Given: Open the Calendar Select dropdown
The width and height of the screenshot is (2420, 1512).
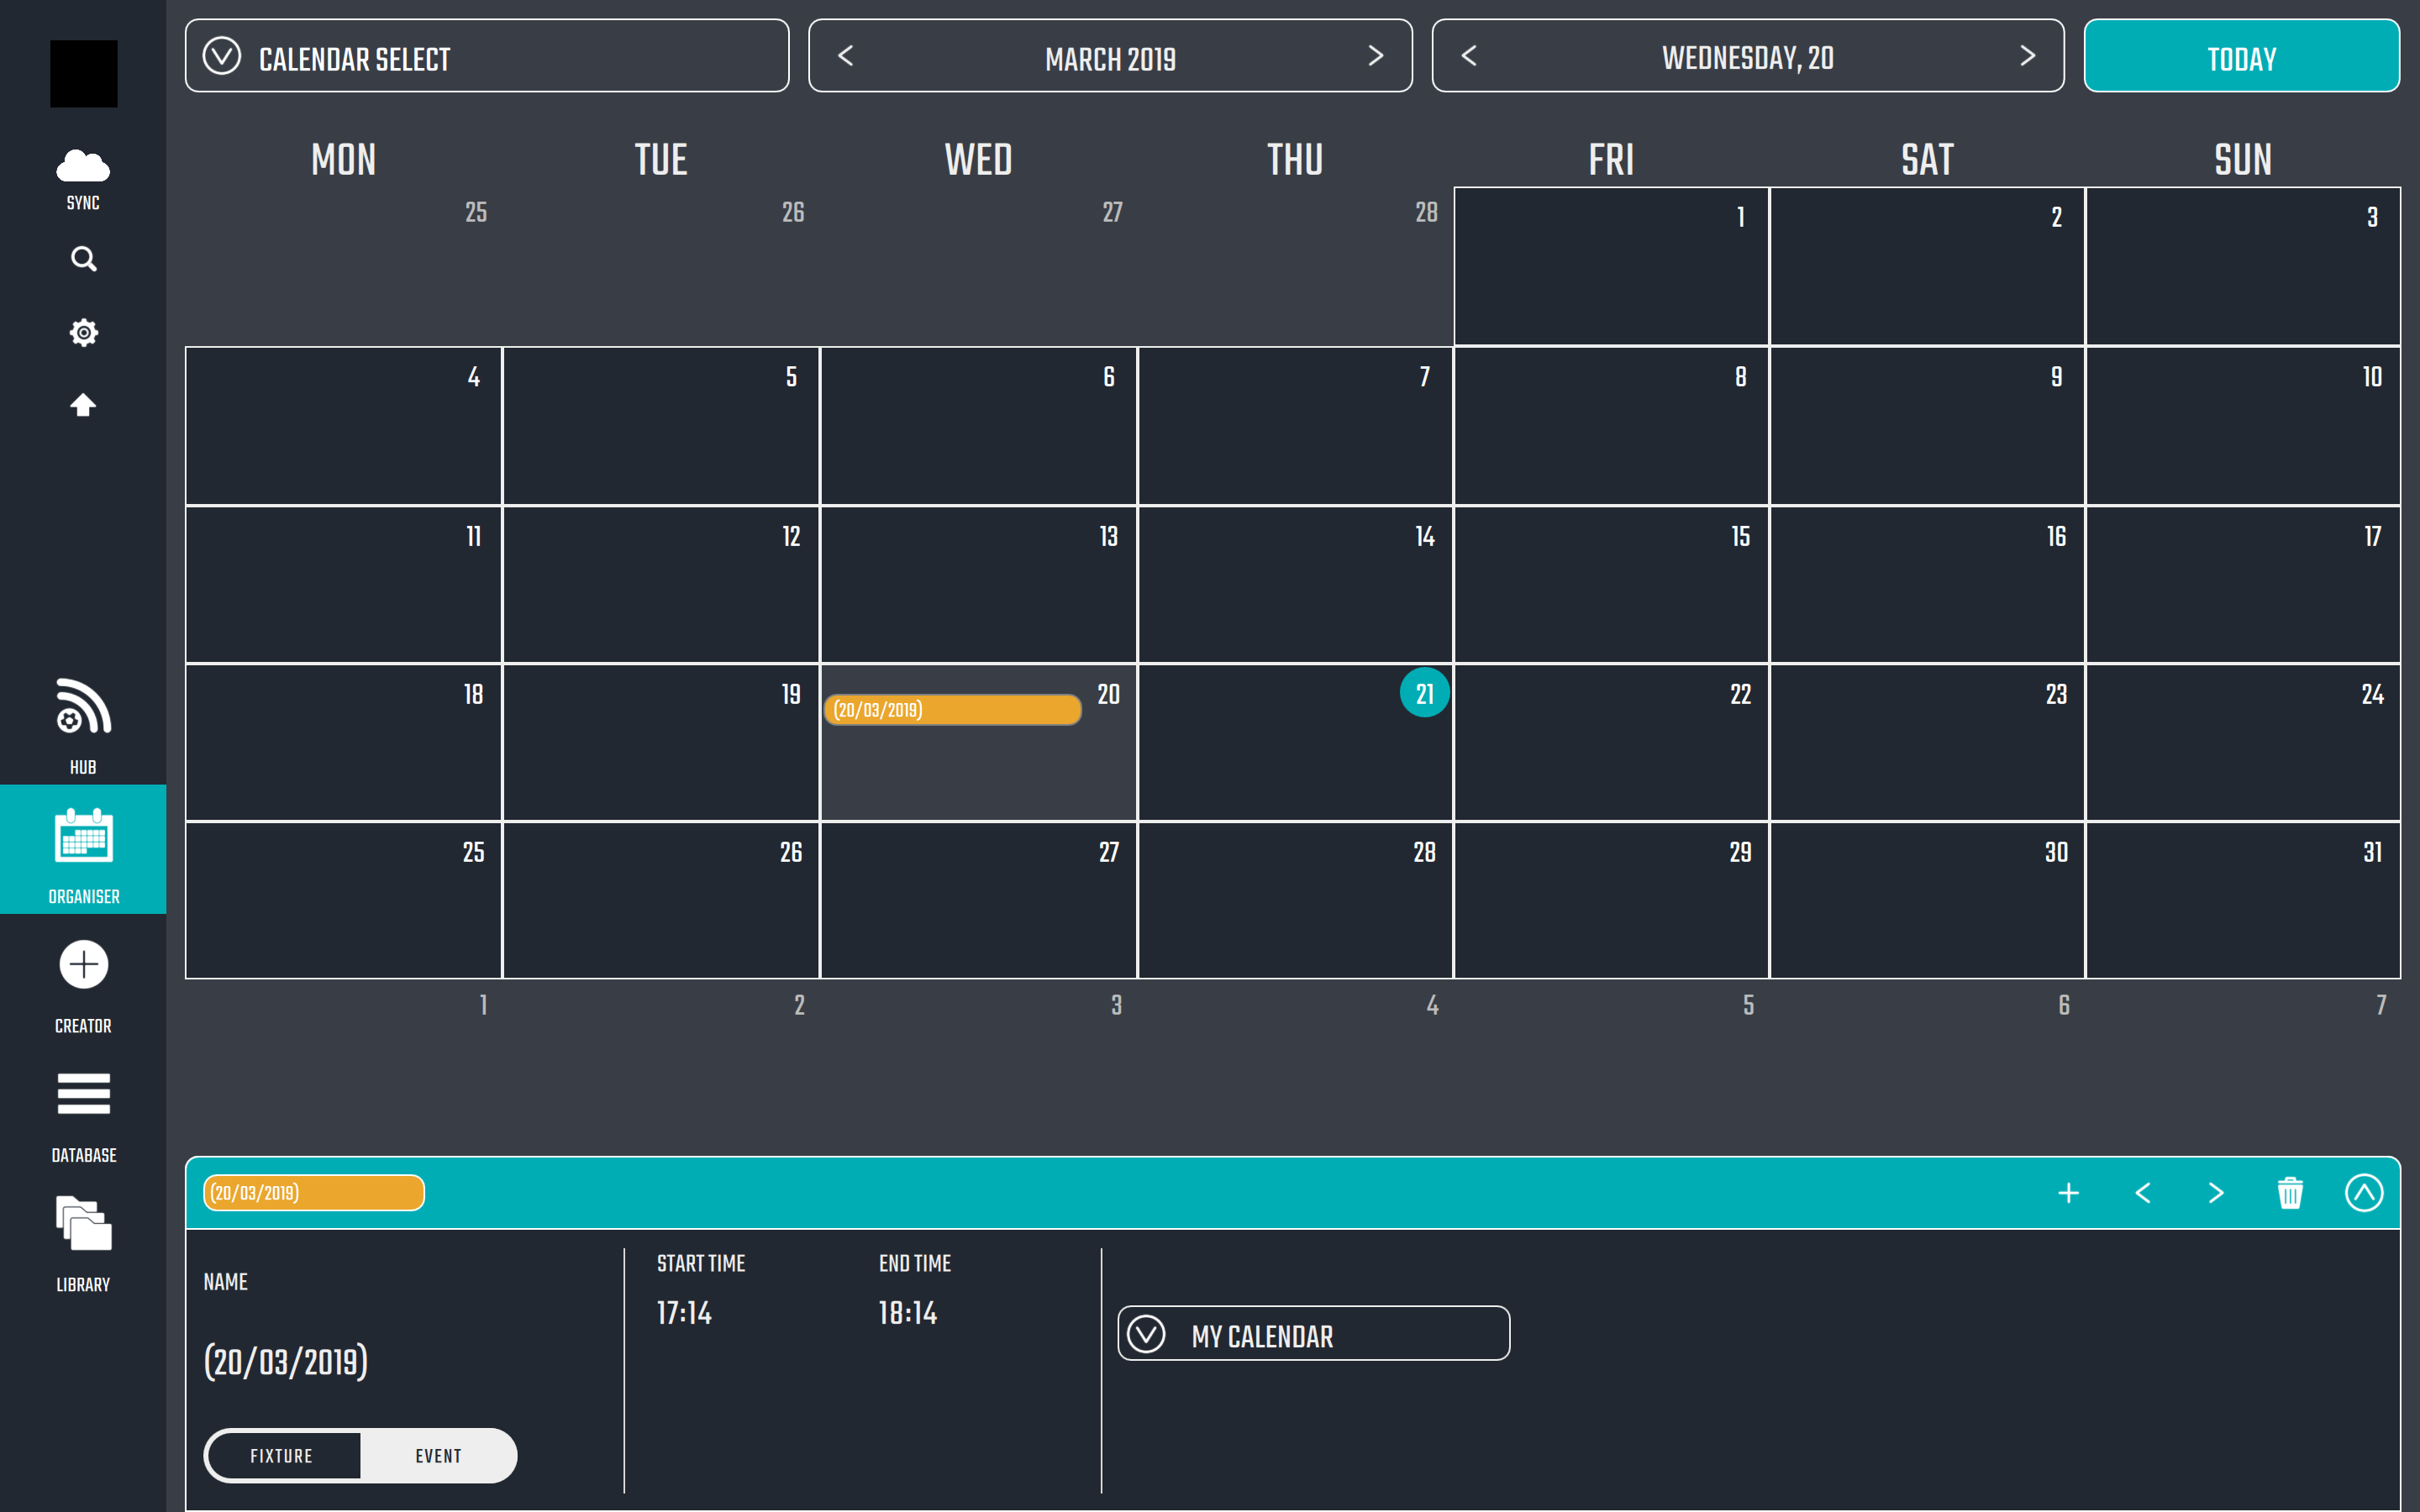Looking at the screenshot, I should click(487, 56).
